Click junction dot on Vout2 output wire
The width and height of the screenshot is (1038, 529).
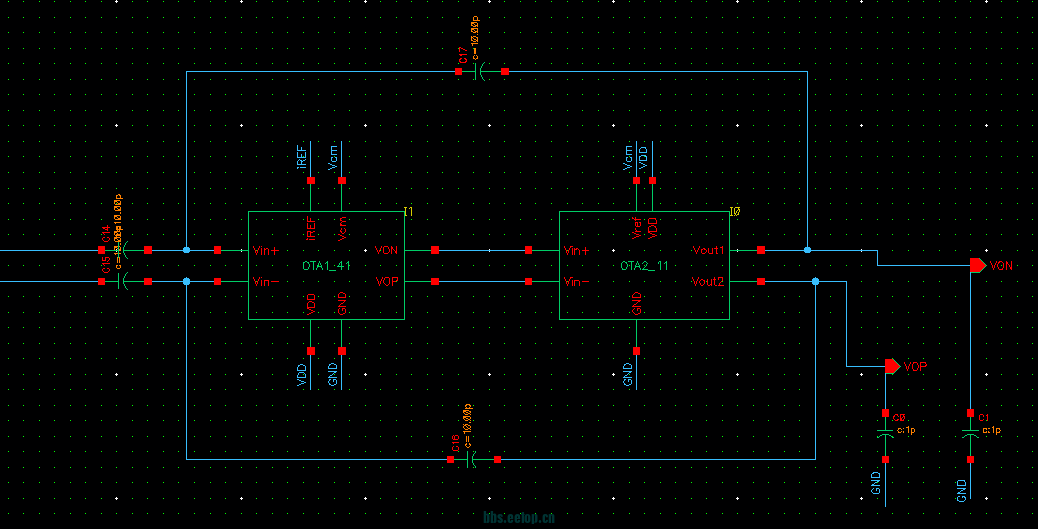(x=816, y=281)
